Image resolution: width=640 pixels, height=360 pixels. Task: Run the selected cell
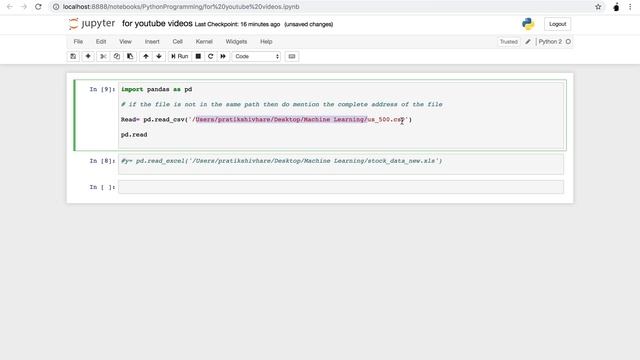(x=180, y=56)
